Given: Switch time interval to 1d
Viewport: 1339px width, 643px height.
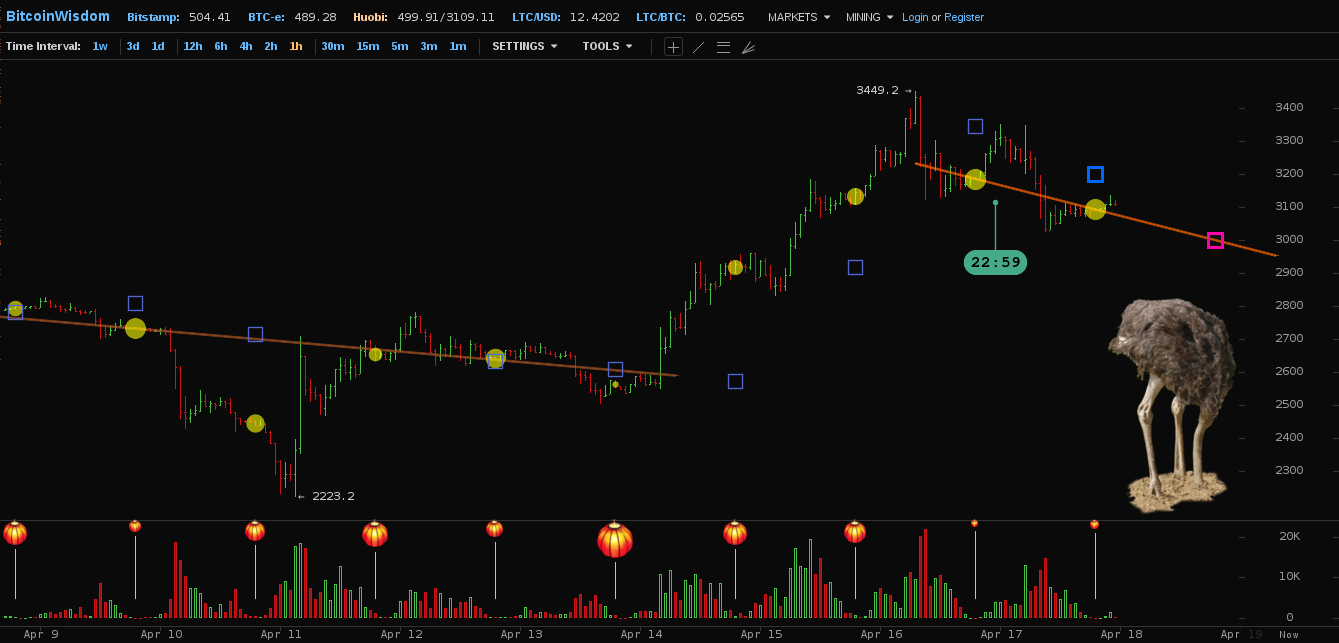Looking at the screenshot, I should (158, 46).
